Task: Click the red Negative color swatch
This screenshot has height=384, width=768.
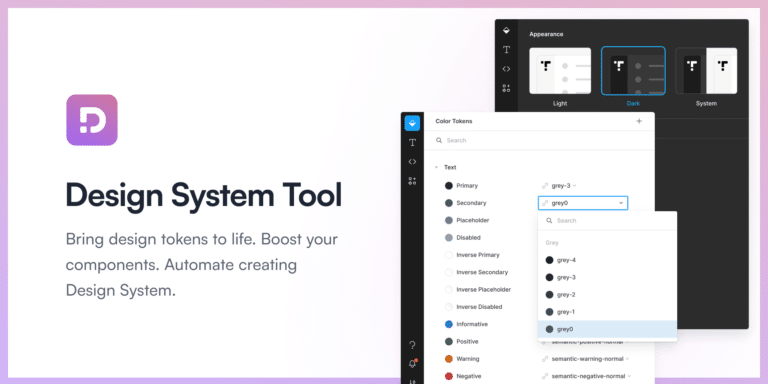Action: coord(449,376)
